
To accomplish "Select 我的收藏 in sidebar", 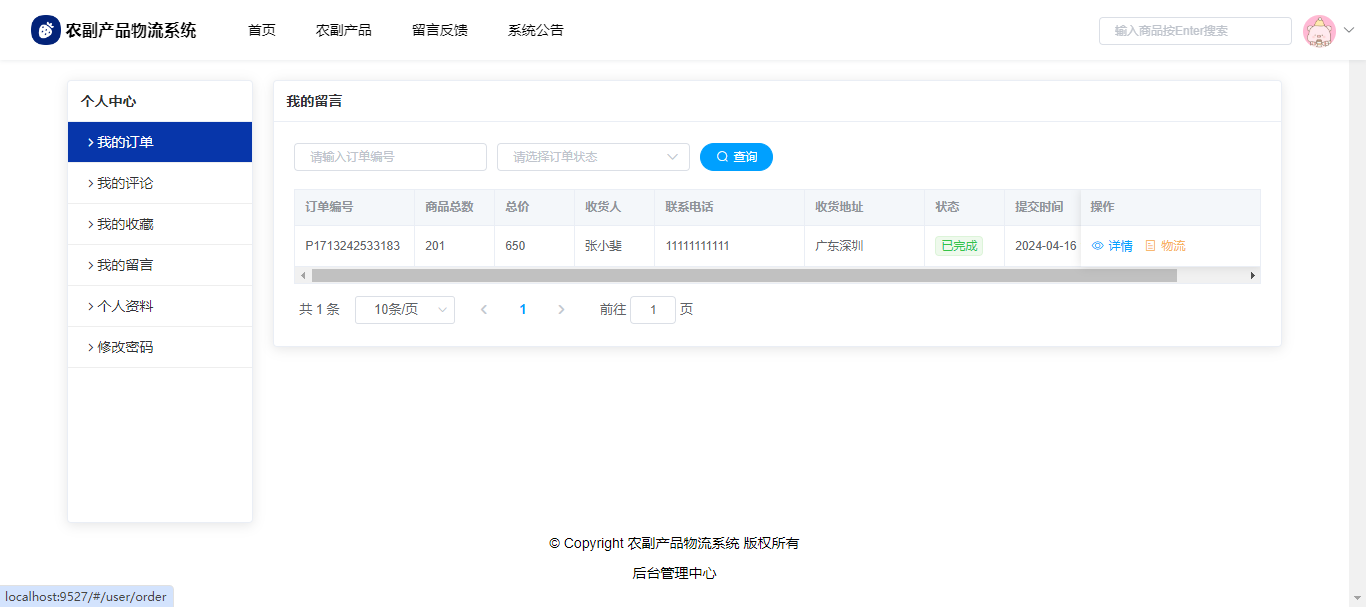I will click(x=125, y=224).
